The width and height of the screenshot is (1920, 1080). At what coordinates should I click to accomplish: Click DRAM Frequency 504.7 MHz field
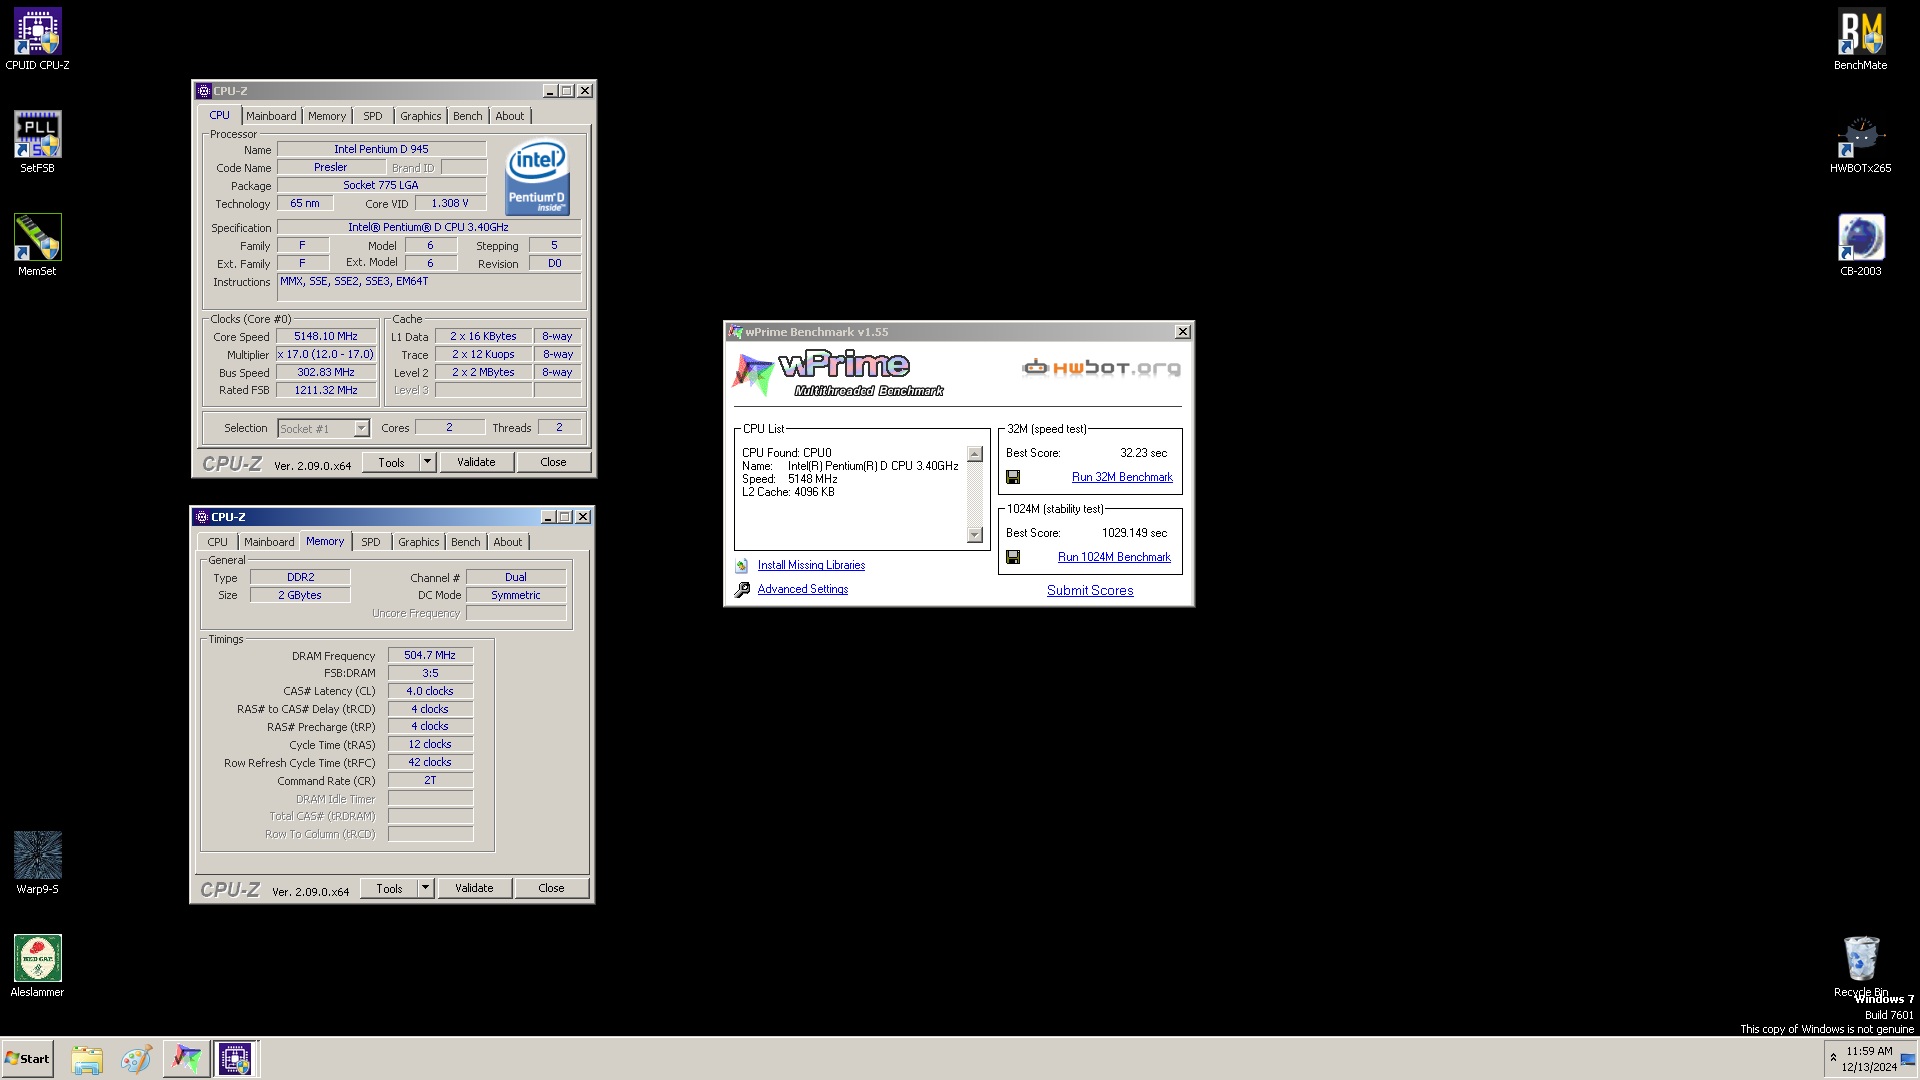[430, 656]
